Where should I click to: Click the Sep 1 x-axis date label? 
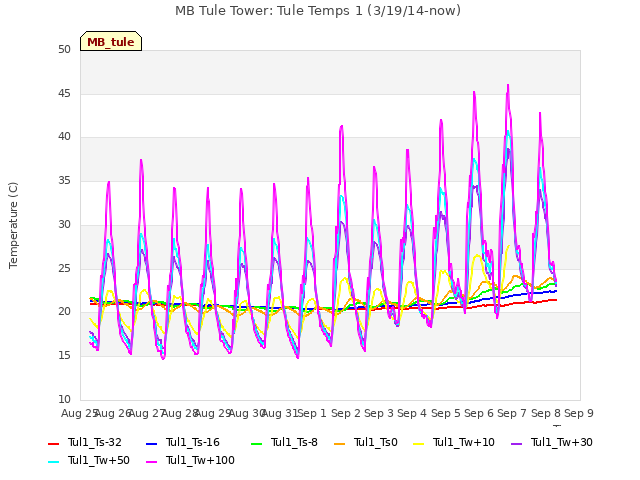tap(312, 413)
